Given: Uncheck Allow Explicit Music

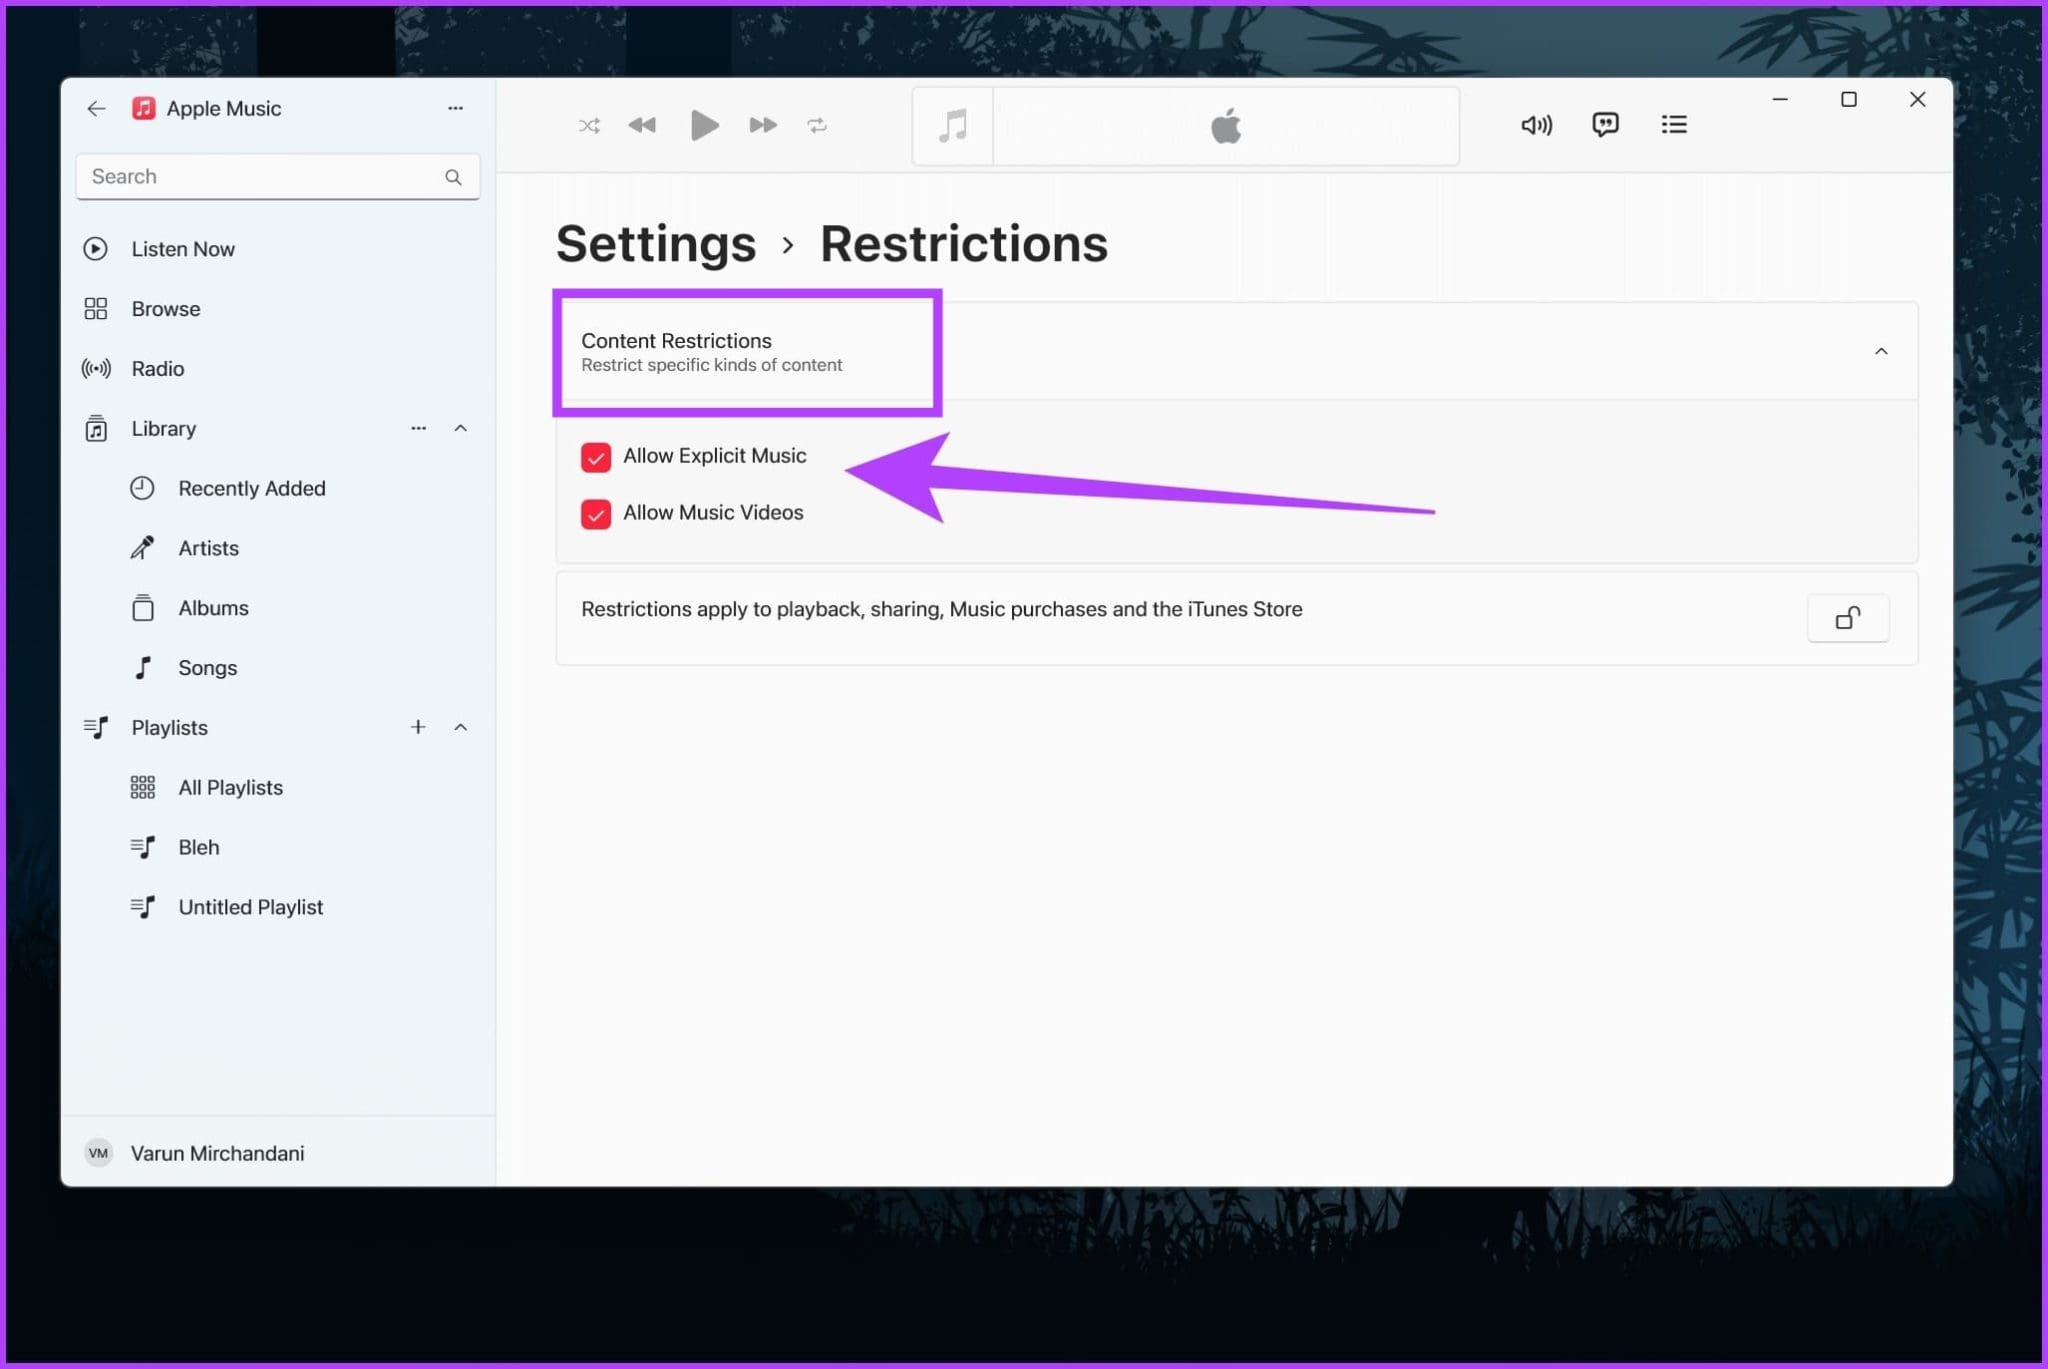Looking at the screenshot, I should pos(596,457).
